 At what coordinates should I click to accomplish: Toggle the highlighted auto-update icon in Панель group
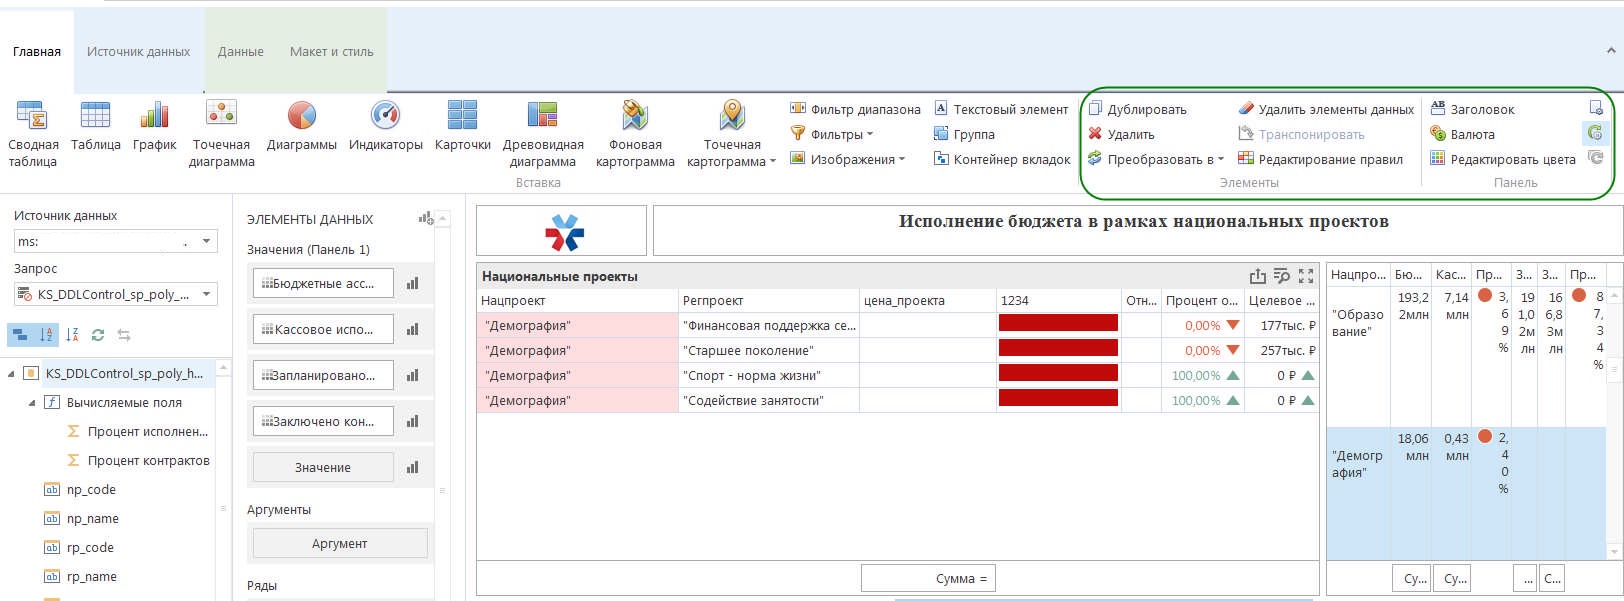point(1595,132)
